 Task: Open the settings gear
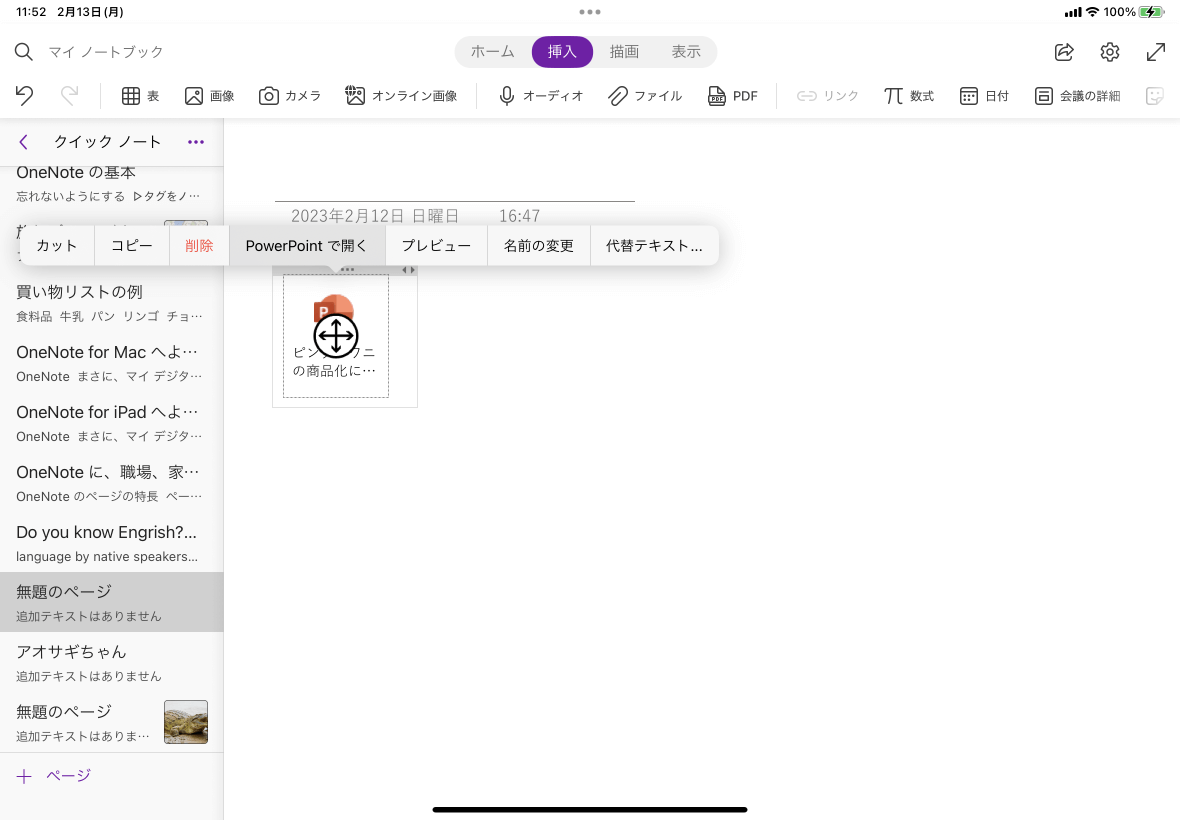point(1109,52)
